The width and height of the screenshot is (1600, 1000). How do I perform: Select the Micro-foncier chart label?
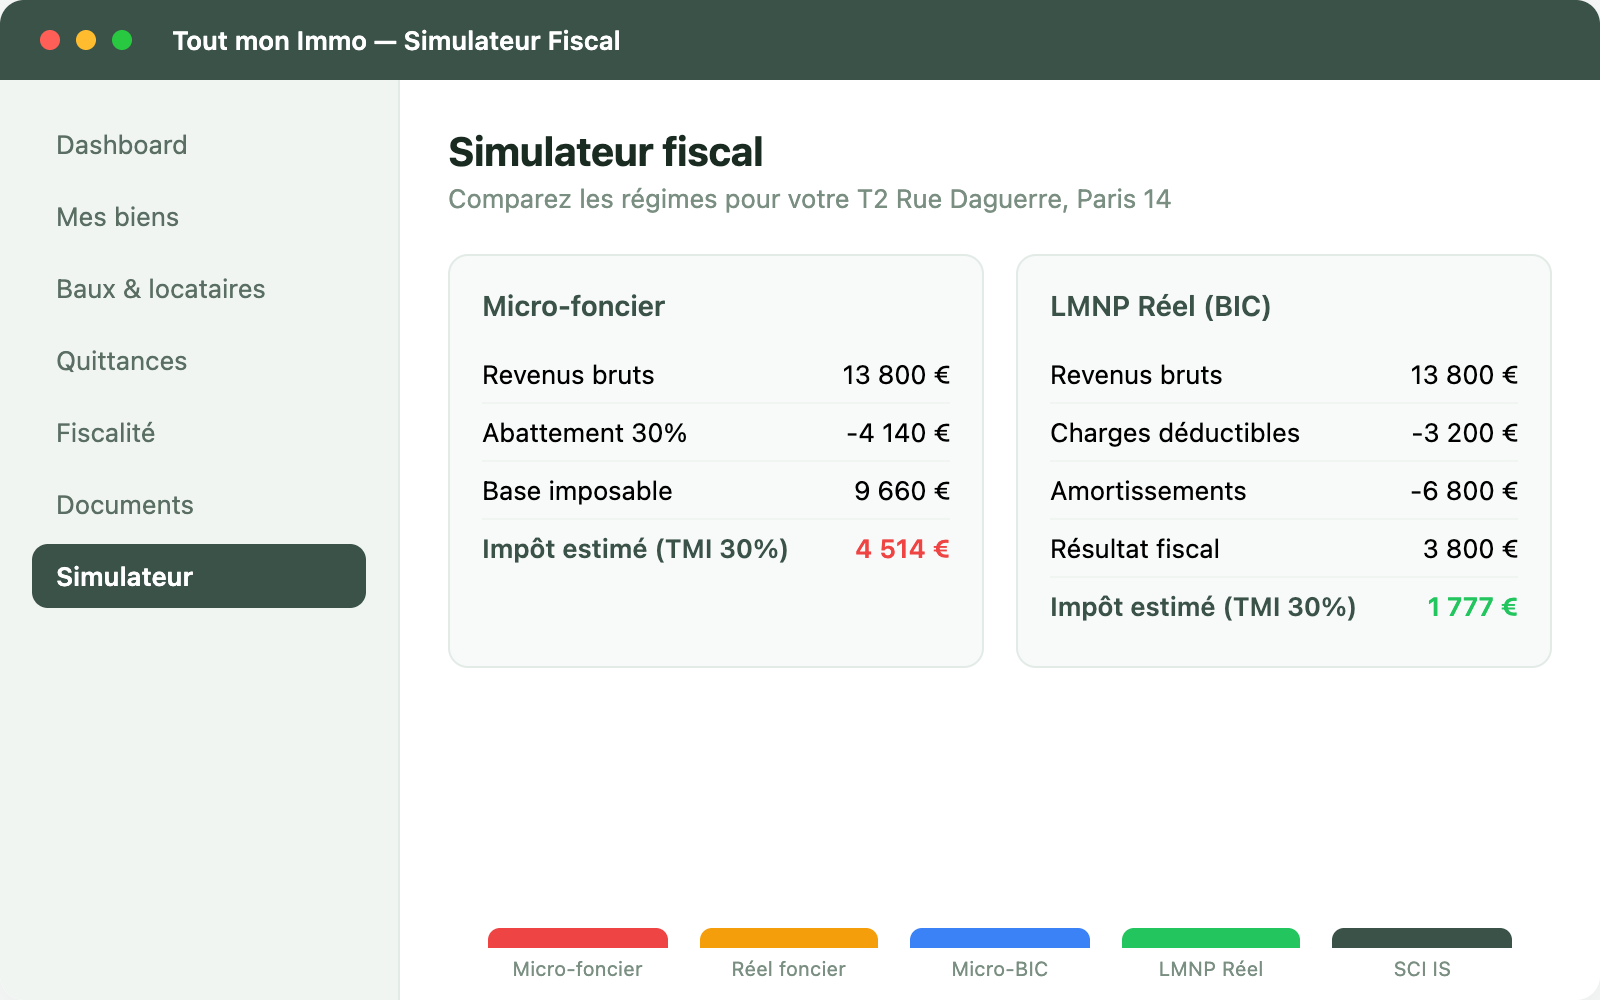point(578,969)
